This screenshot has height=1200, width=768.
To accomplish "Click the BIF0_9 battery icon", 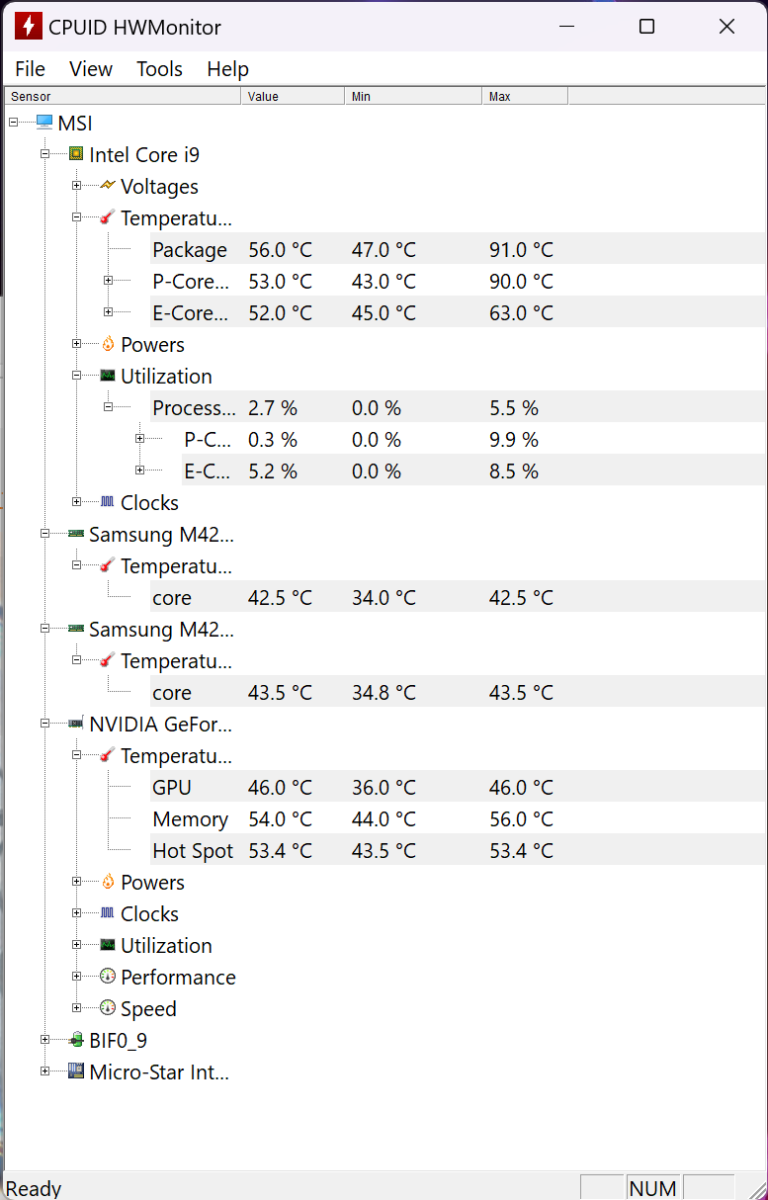I will point(76,1040).
